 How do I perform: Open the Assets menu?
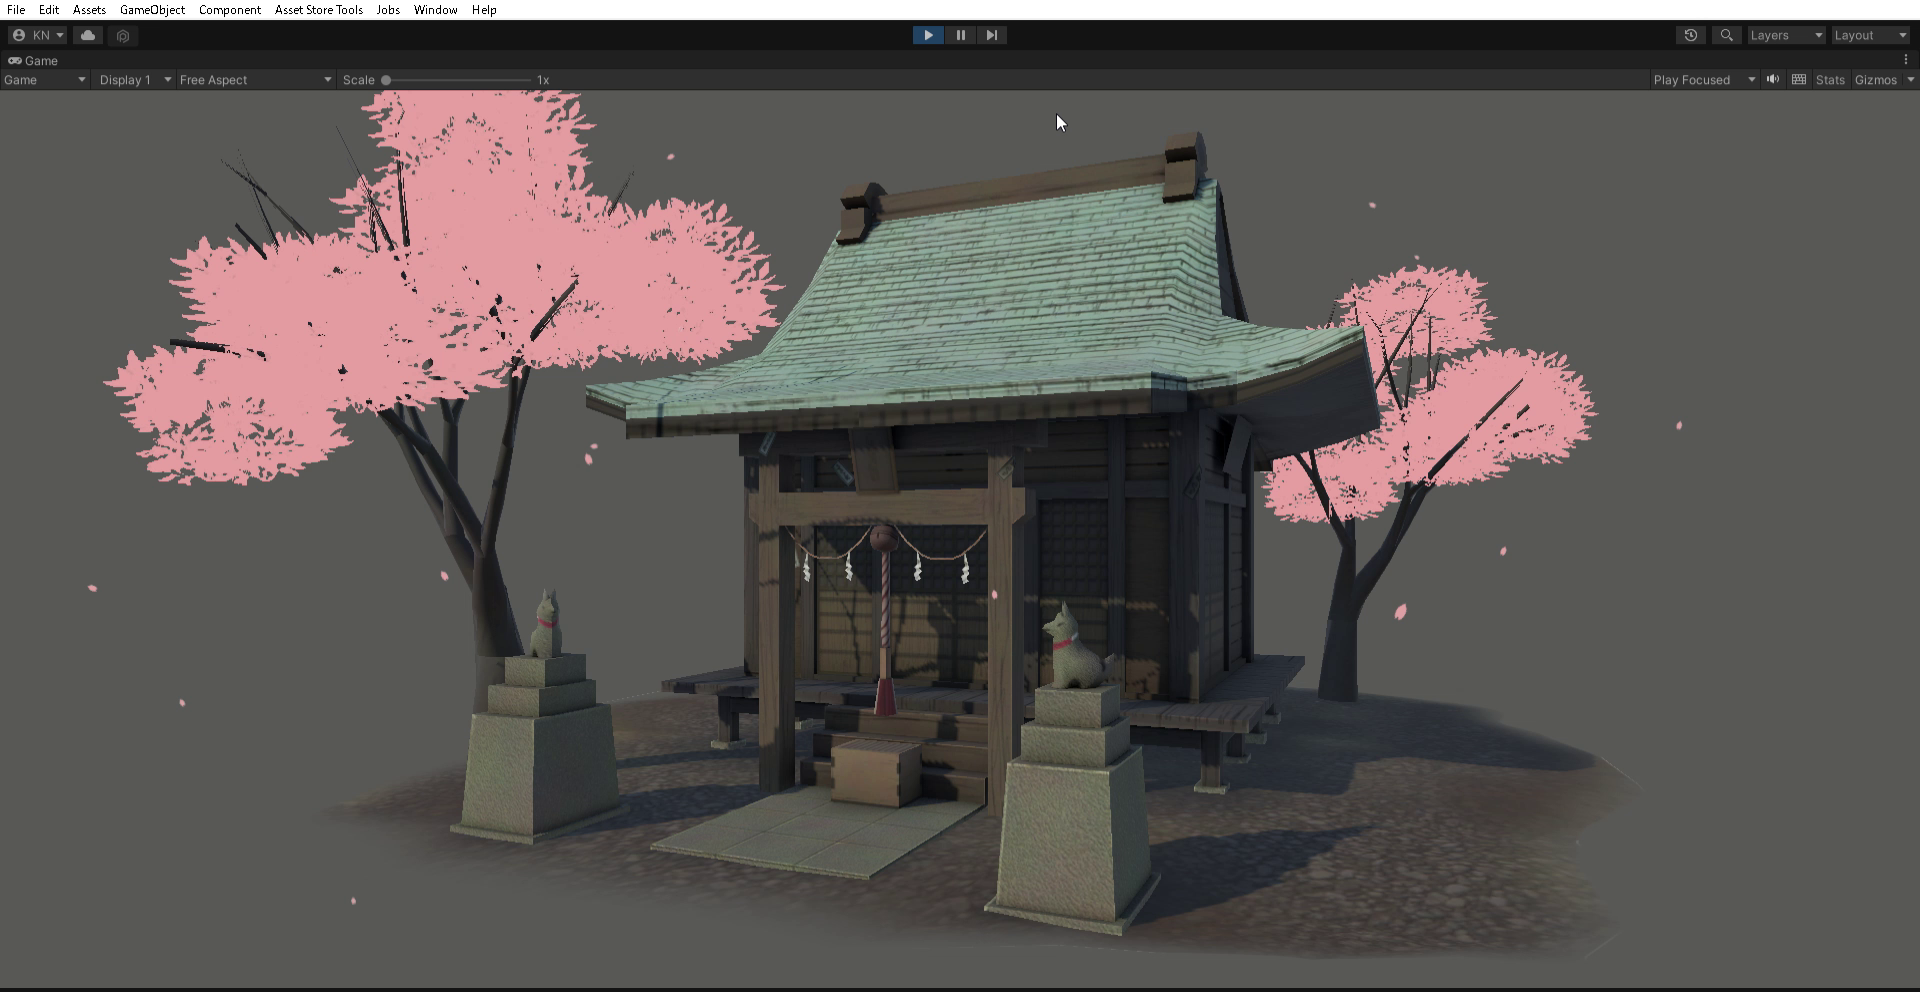click(89, 10)
